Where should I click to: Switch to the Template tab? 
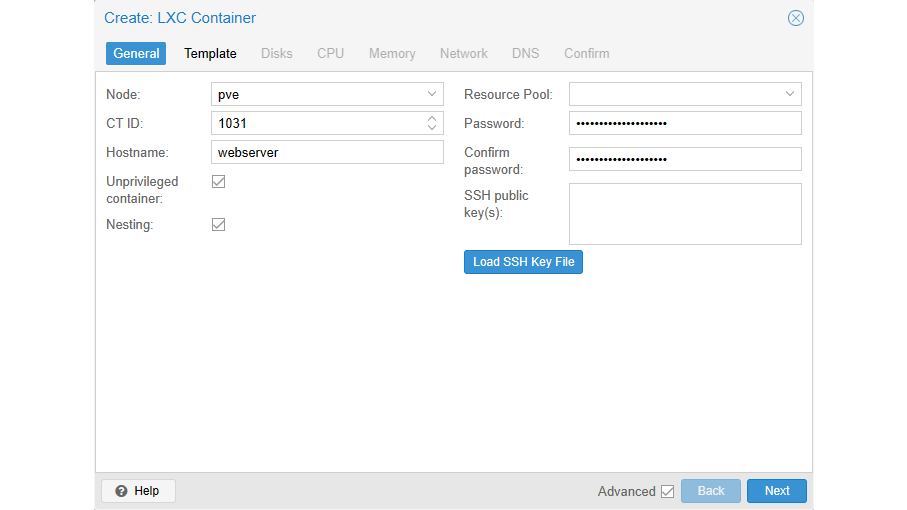click(x=210, y=53)
